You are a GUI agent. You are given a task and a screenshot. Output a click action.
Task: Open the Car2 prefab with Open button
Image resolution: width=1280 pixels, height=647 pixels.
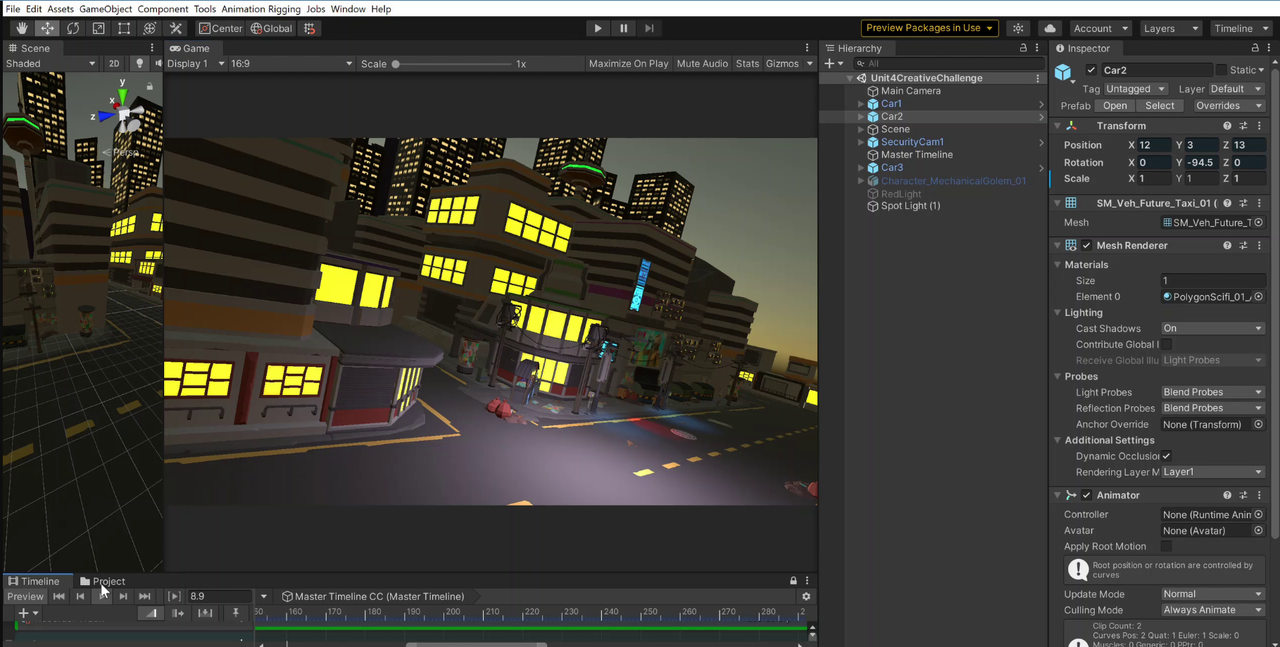point(1114,105)
